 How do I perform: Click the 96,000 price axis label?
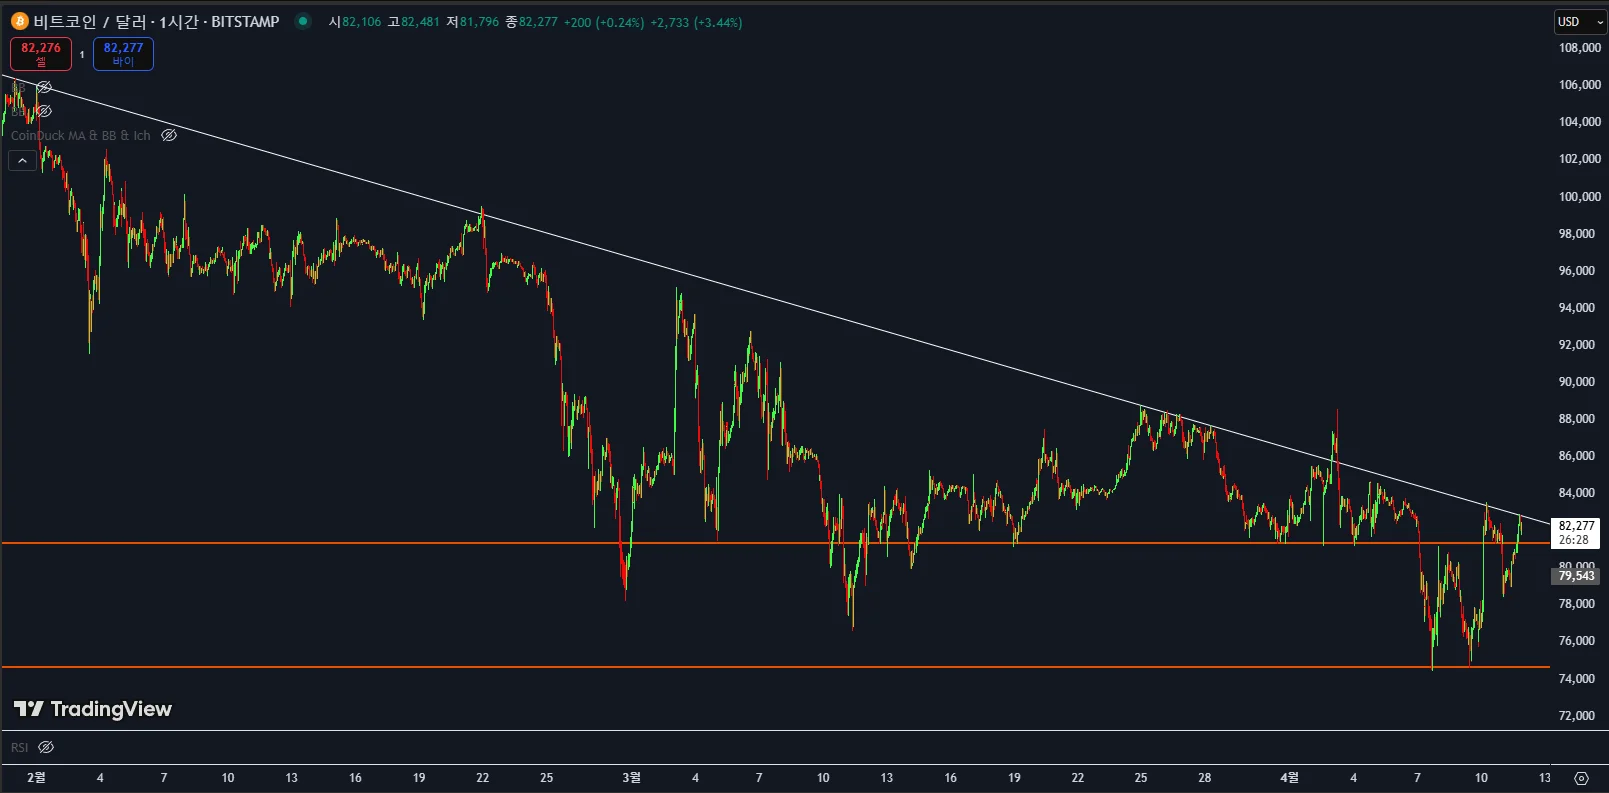click(1576, 271)
